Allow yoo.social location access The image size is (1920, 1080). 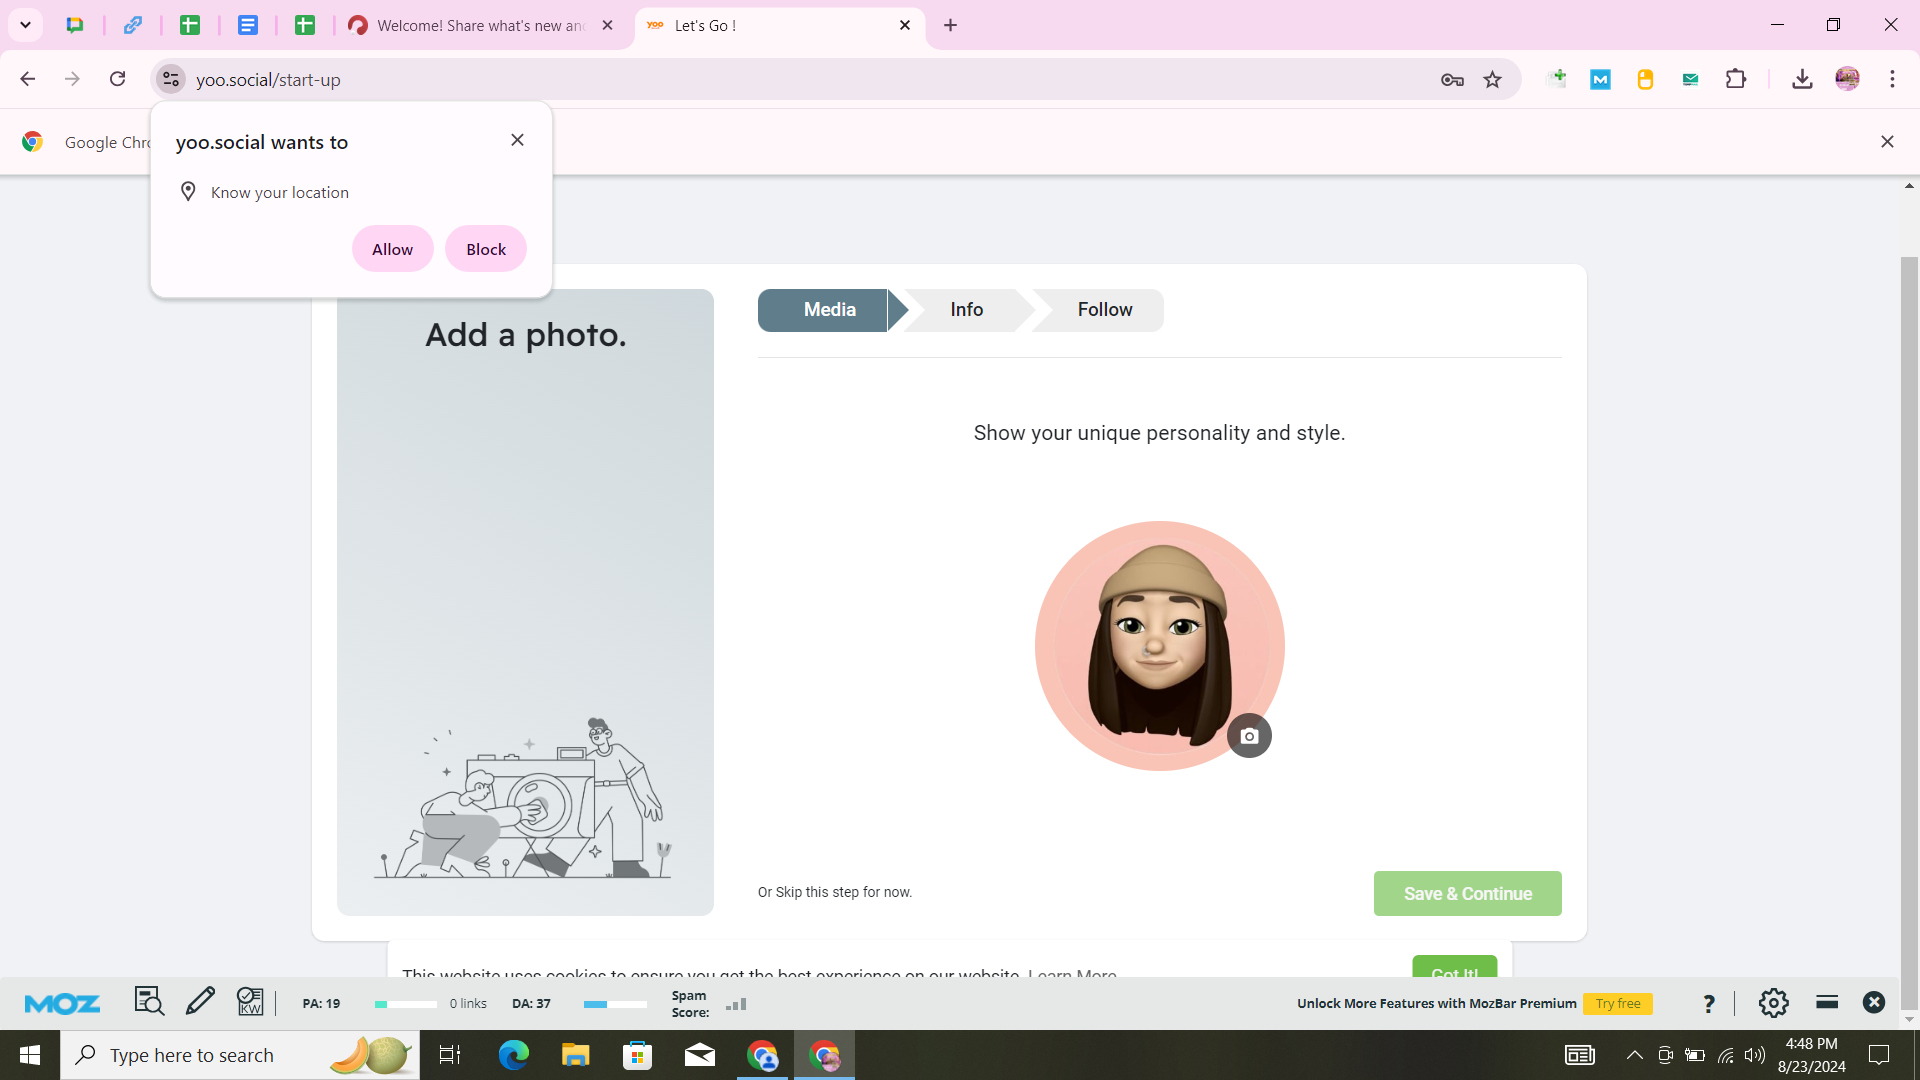[x=392, y=249]
